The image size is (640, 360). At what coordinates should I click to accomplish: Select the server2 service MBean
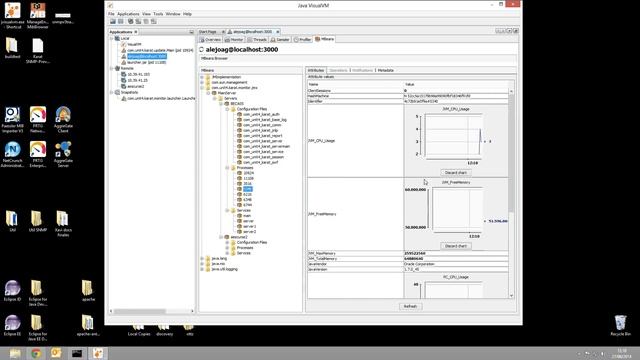pyautogui.click(x=249, y=231)
